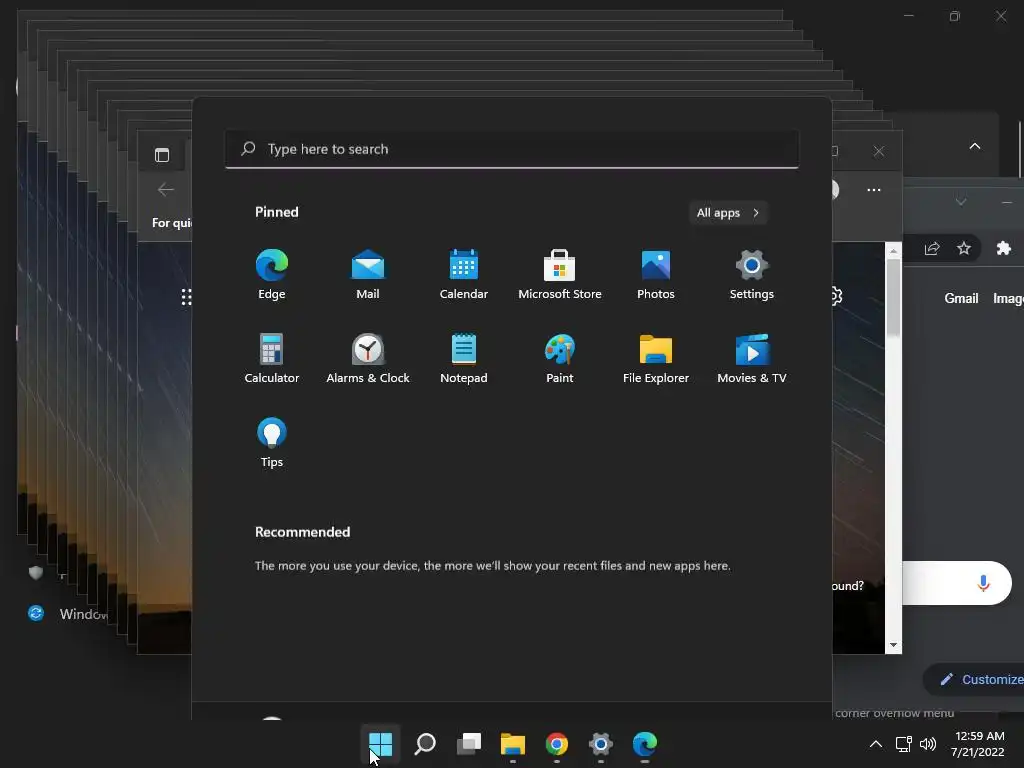
Task: Open the Tips app
Action: click(x=272, y=442)
